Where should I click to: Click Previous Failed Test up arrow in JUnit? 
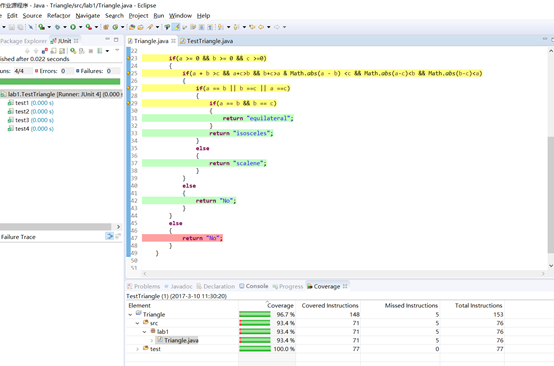coord(36,51)
